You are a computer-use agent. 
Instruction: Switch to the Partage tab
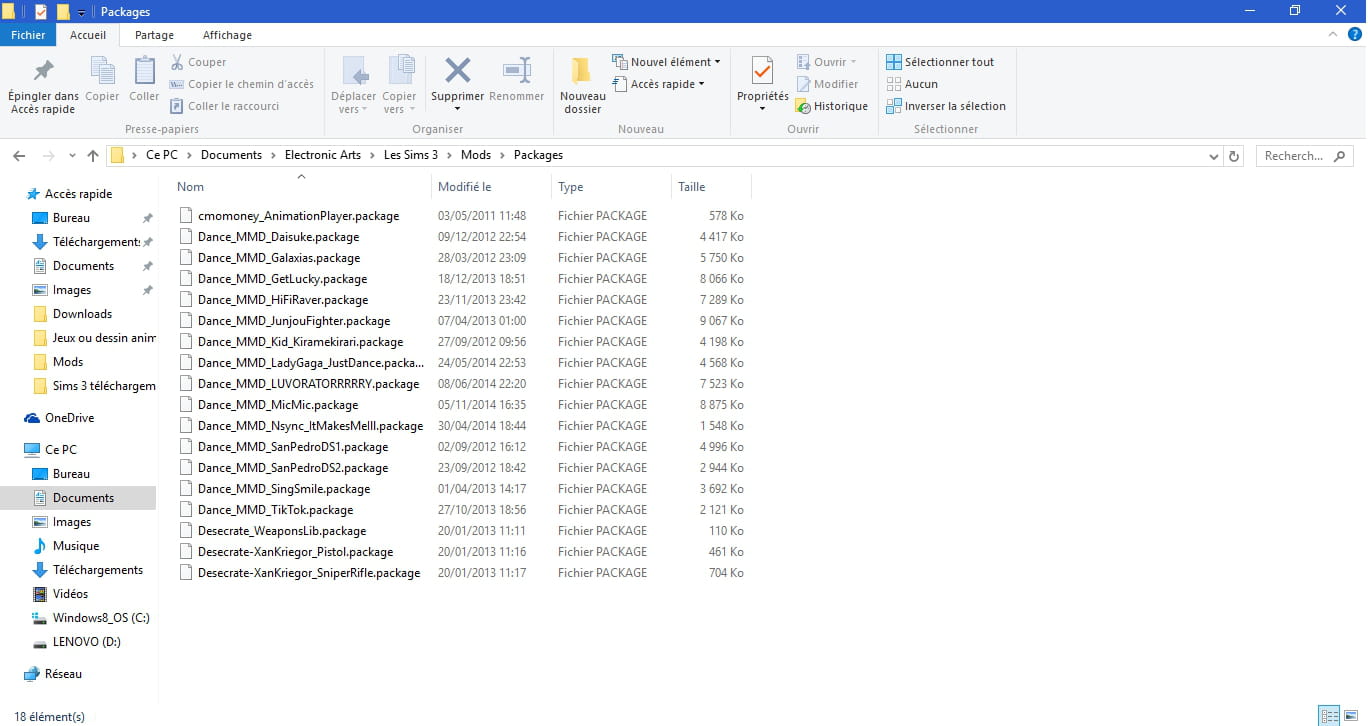[154, 35]
